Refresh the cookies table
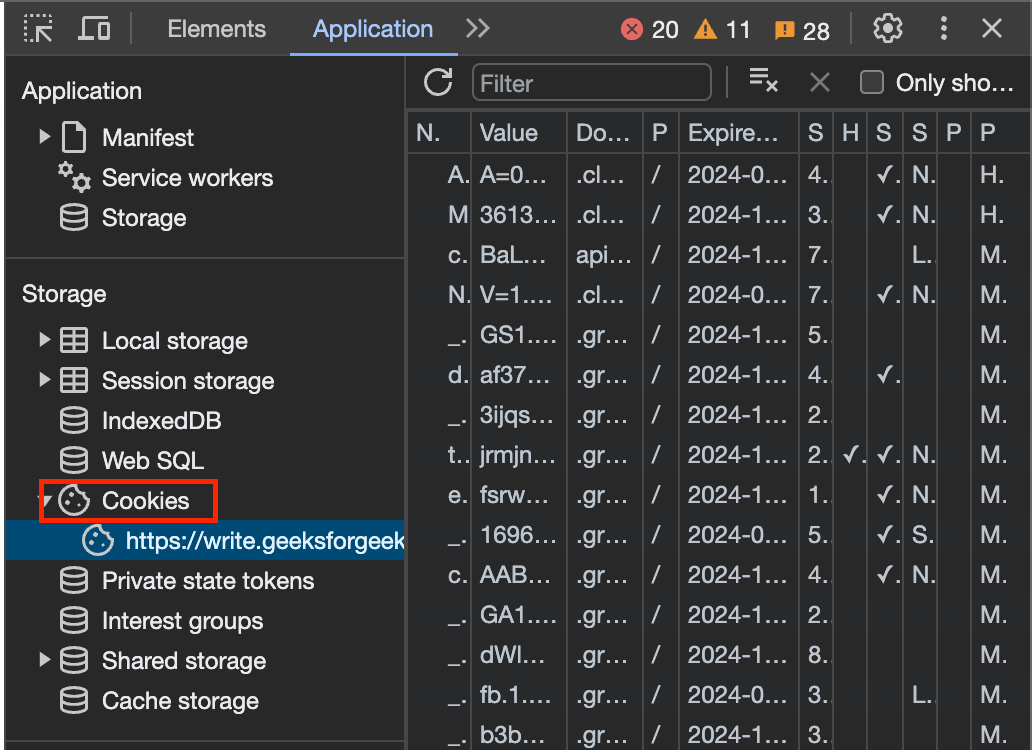 tap(438, 83)
